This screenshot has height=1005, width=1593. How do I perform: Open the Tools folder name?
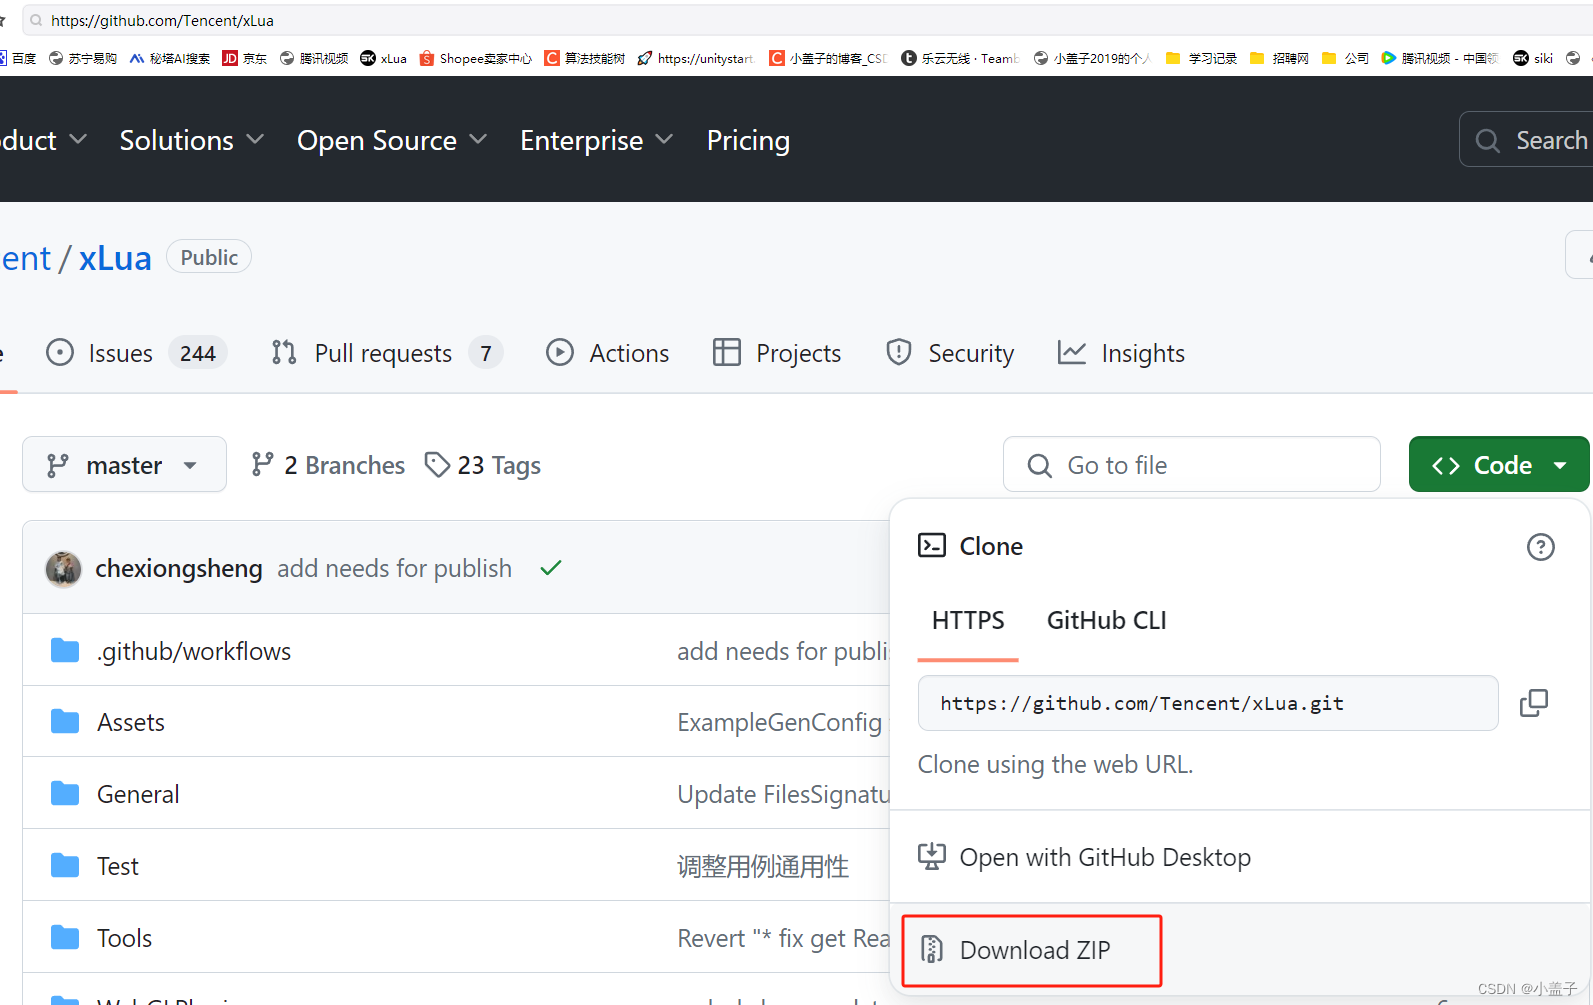tap(125, 938)
